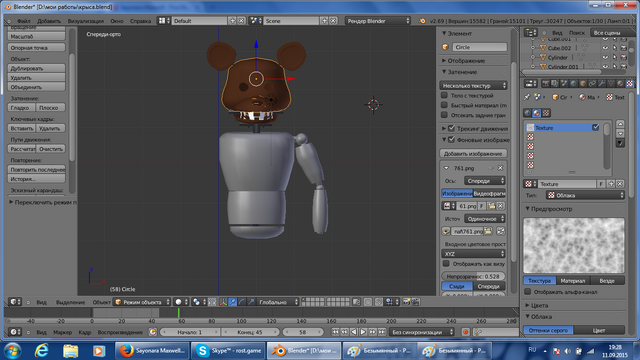Show material textures icon
Screen dimensions: 640x360
pyautogui.click(x=536, y=113)
